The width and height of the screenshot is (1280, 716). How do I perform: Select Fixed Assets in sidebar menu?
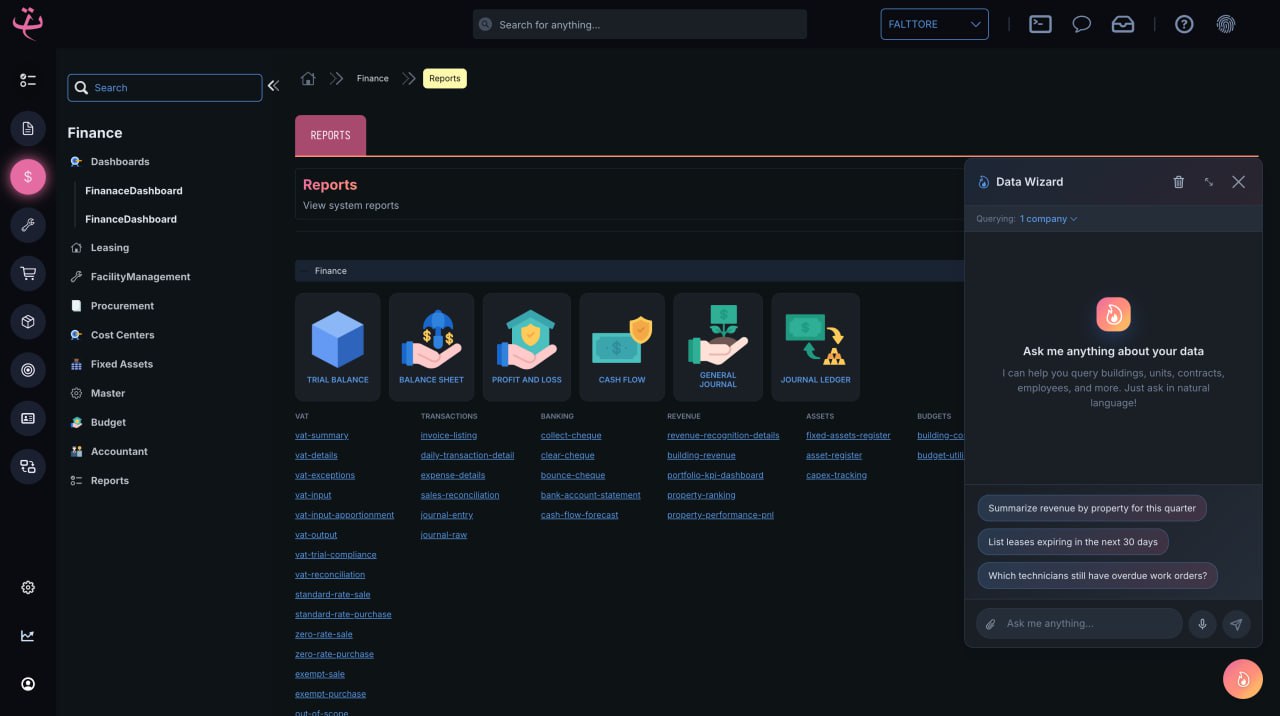tap(121, 364)
